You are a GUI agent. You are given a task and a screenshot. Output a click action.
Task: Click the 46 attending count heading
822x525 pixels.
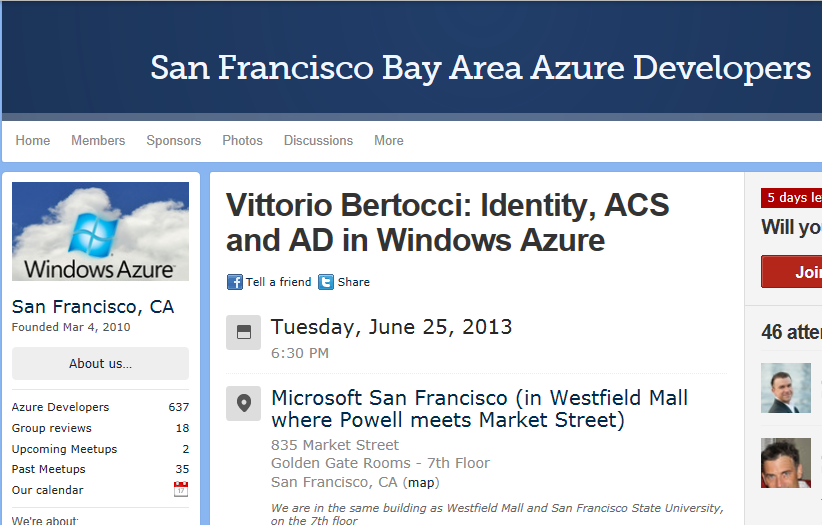coord(792,332)
